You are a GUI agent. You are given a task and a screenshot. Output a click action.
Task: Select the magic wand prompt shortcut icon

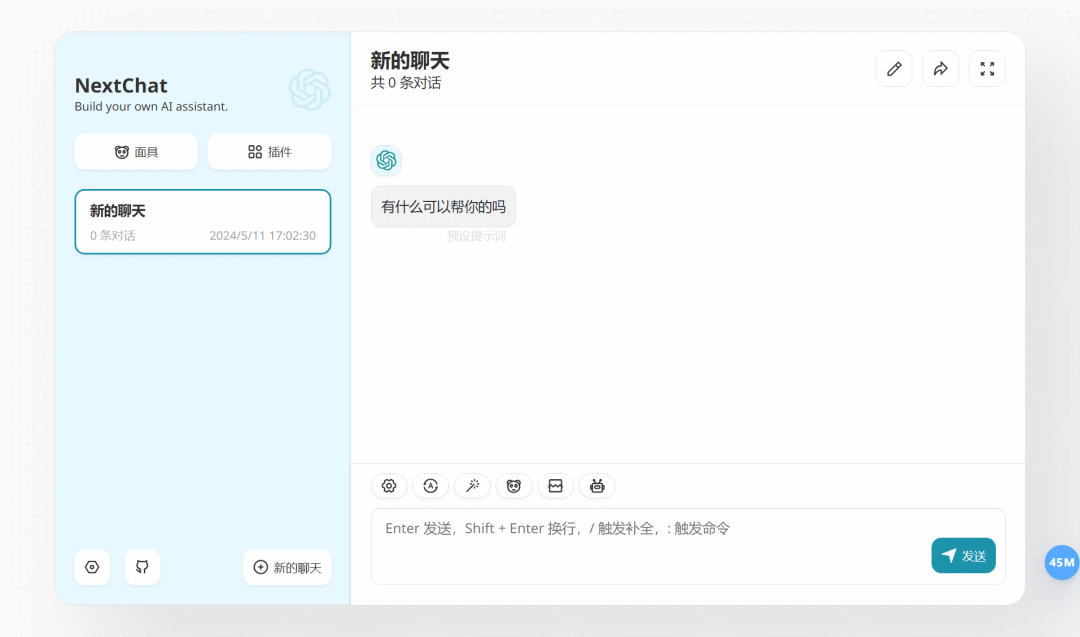tap(472, 486)
